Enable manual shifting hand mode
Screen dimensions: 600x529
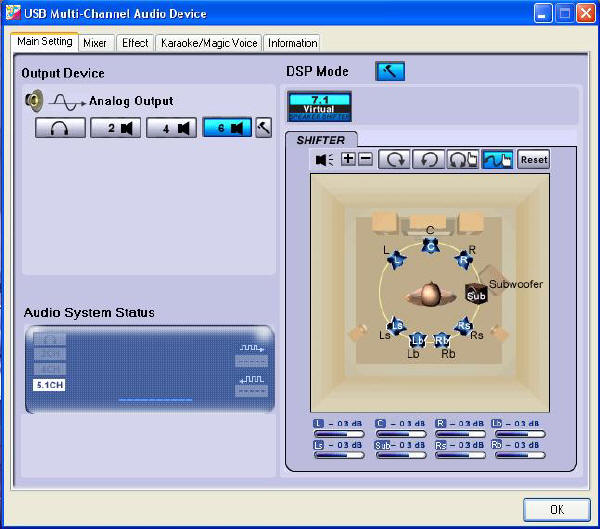click(x=497, y=159)
